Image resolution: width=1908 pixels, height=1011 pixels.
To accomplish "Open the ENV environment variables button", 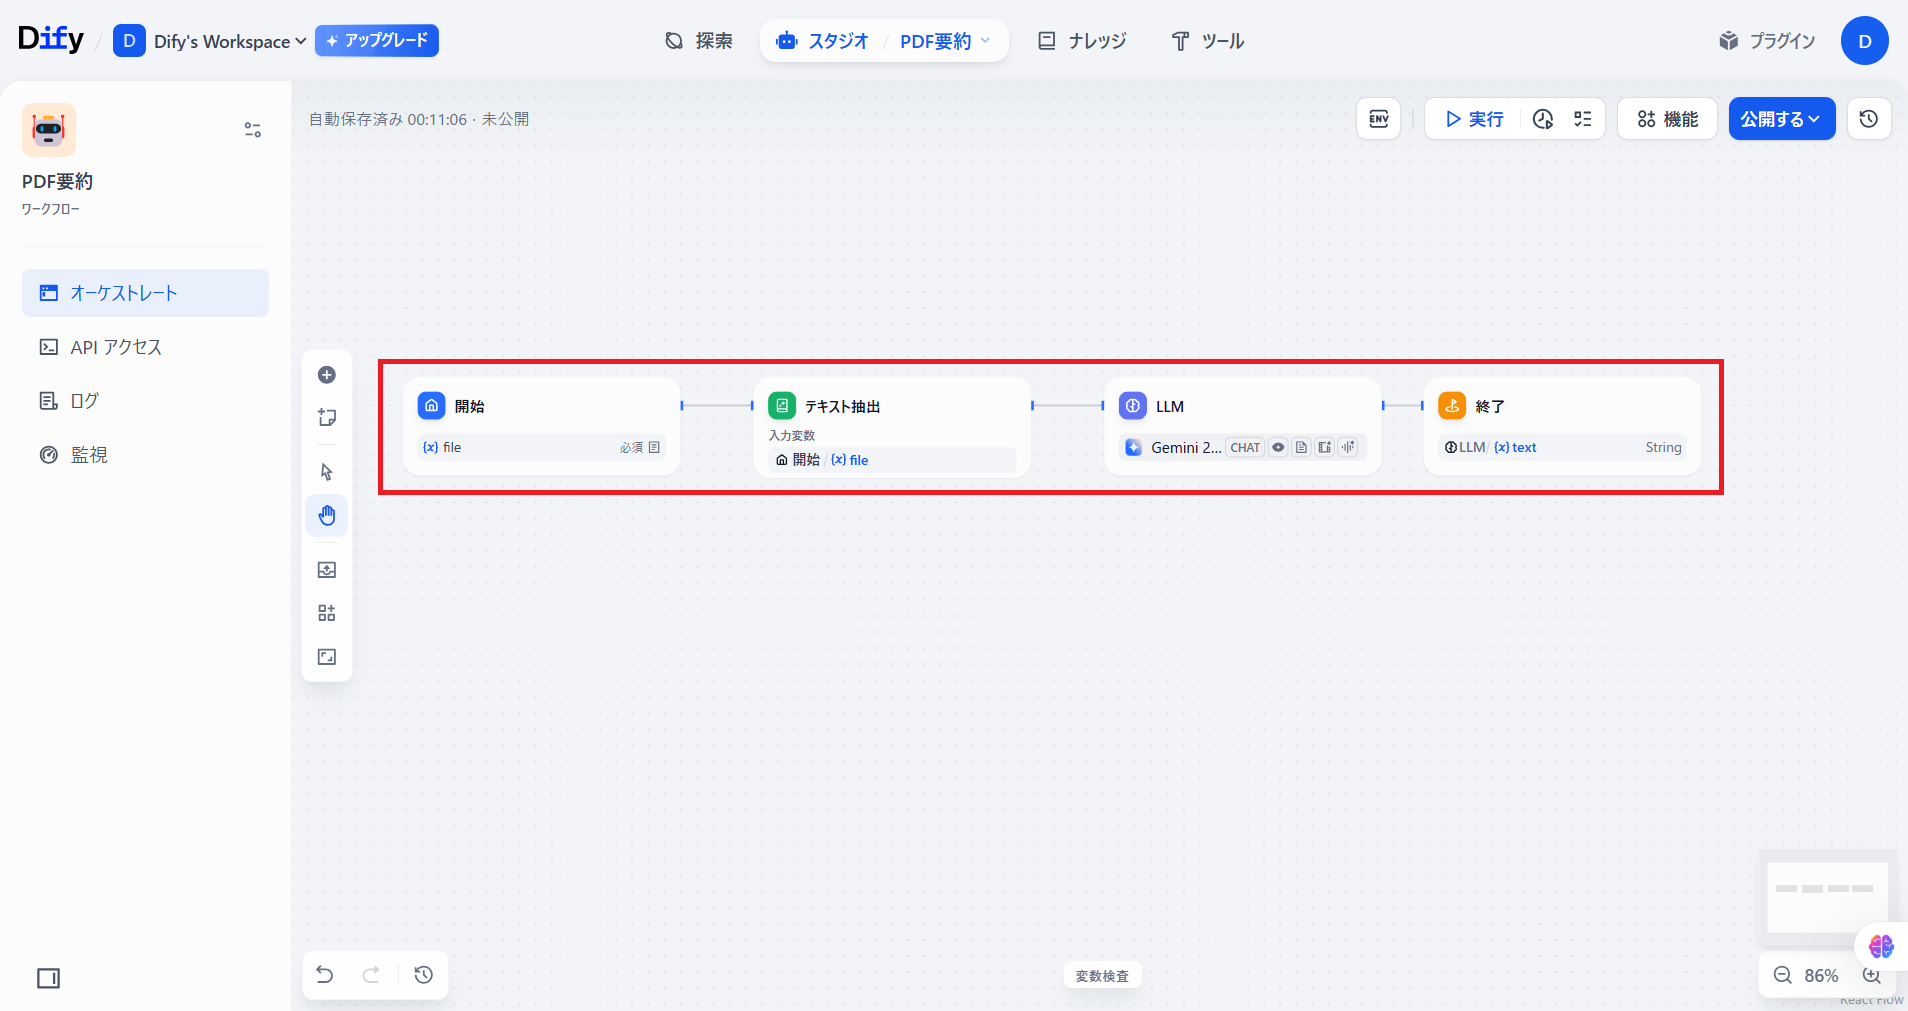I will (1378, 119).
